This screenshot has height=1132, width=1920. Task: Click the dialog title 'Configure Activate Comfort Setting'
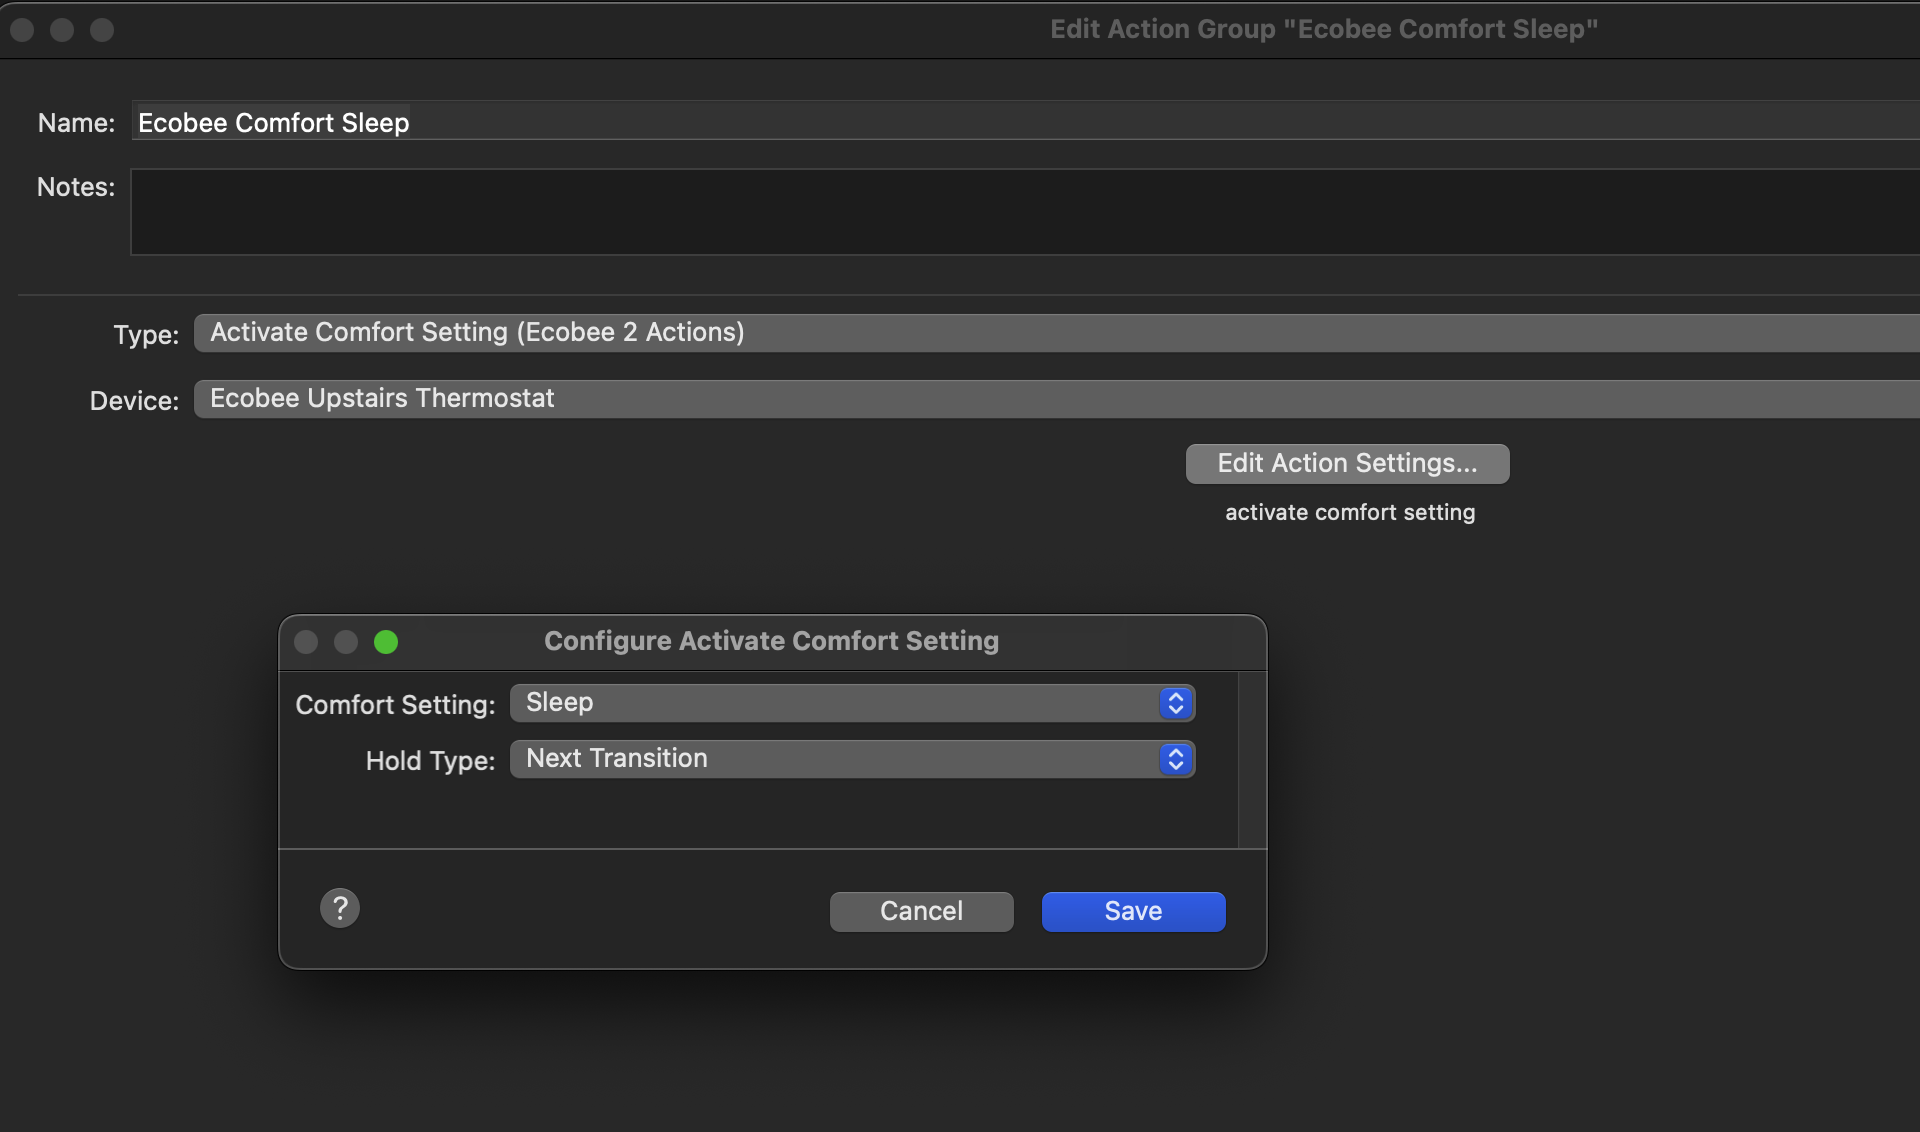point(771,641)
